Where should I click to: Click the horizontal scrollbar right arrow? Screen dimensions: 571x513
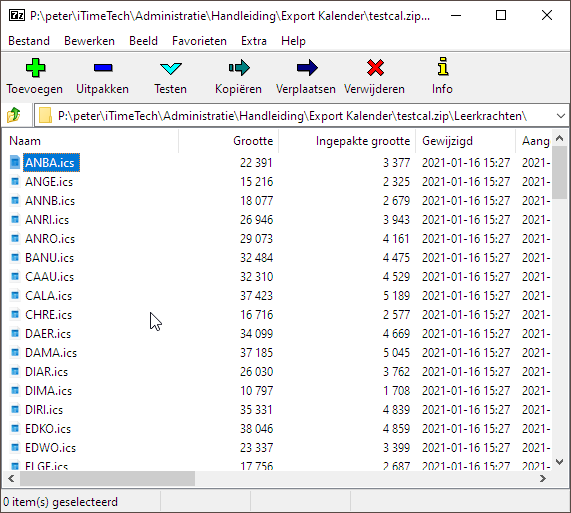543,478
